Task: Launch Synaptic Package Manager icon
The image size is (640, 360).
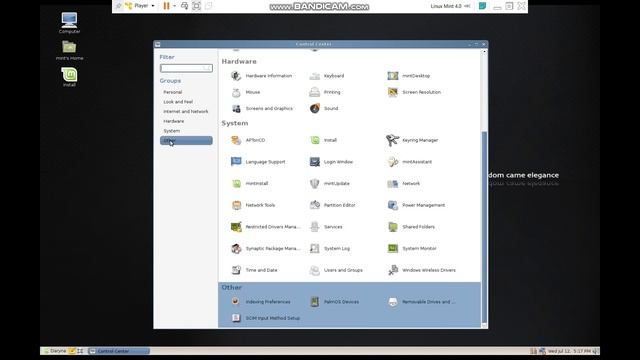Action: [x=236, y=248]
